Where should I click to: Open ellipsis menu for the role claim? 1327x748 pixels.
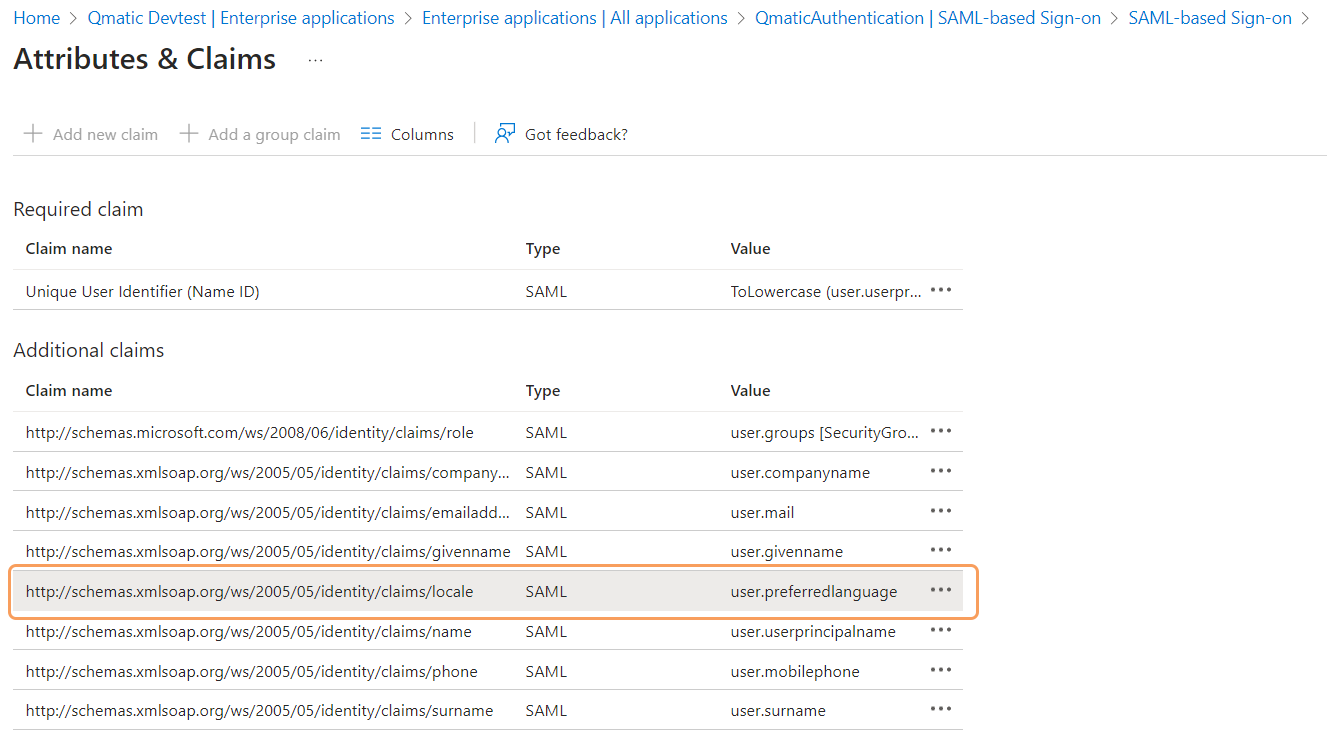pos(940,432)
